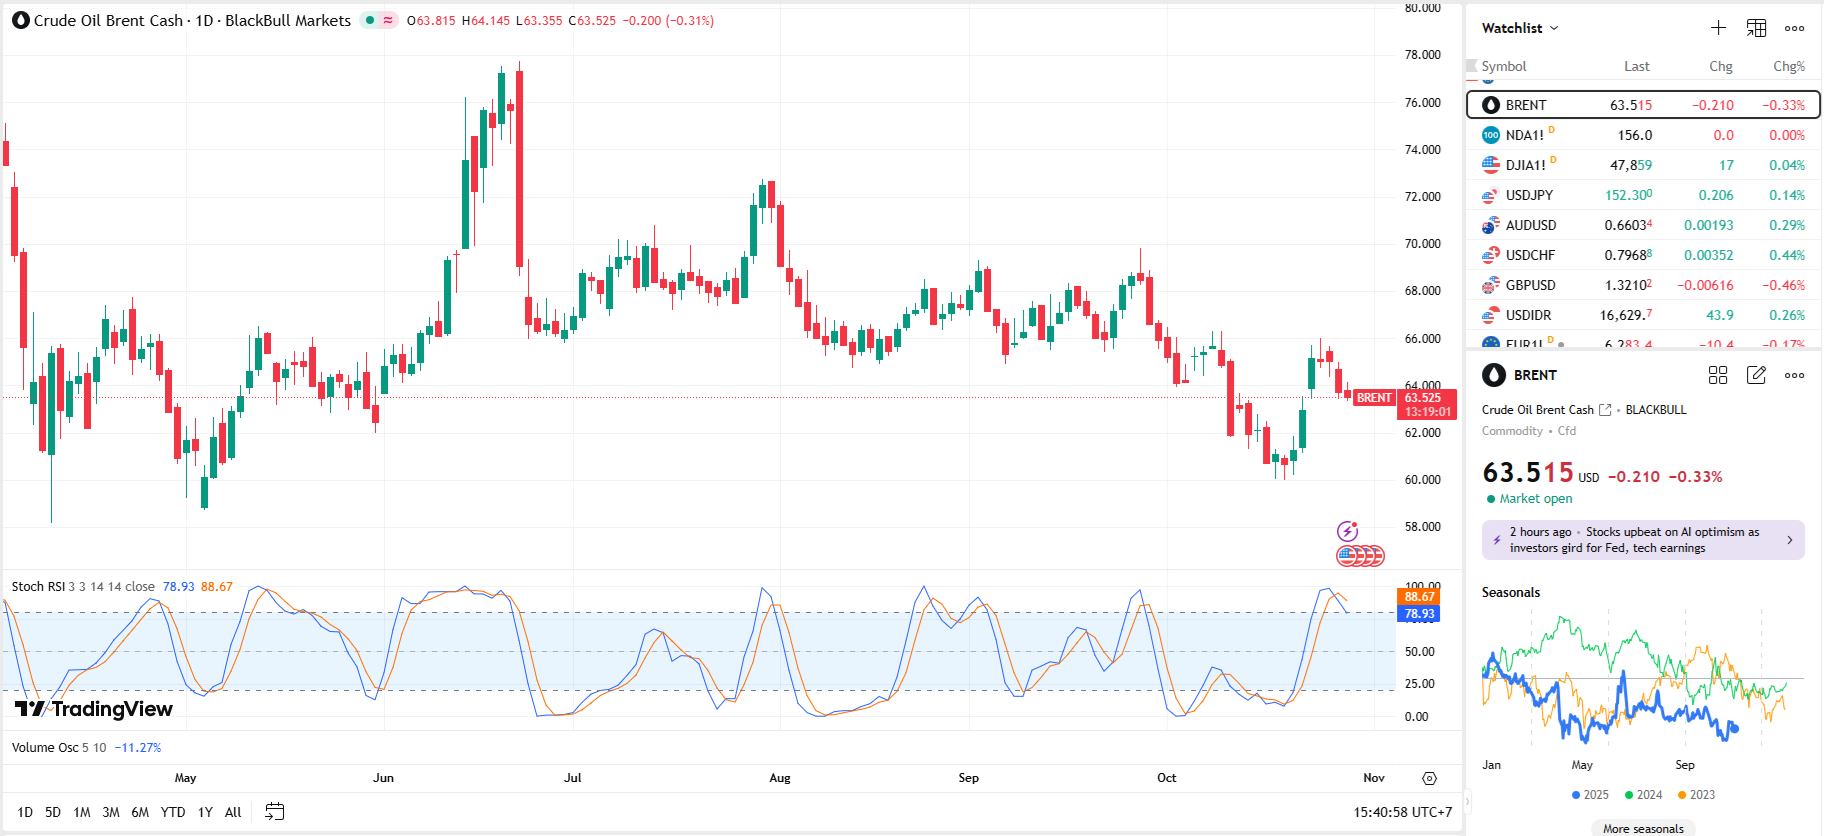The image size is (1824, 836).
Task: Switch to the 1M time range
Action: [82, 812]
